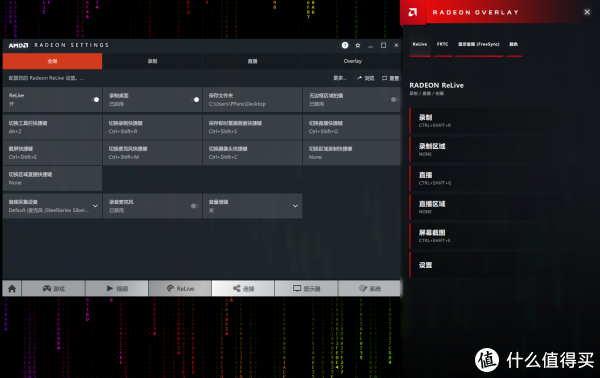Switch to the Overlay tab in Radeon Settings
The image size is (600, 378).
(x=352, y=61)
